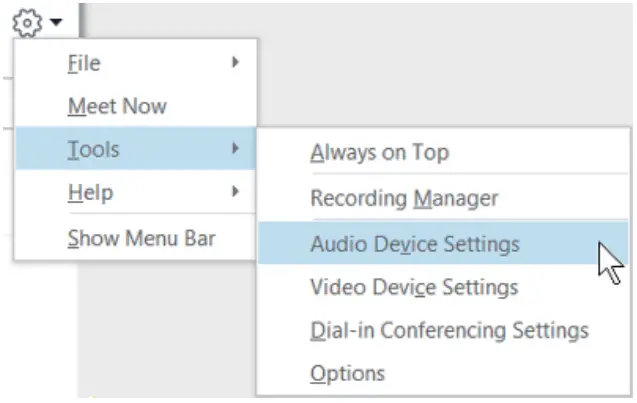
Task: Choose Audio Device Settings
Action: tap(415, 243)
